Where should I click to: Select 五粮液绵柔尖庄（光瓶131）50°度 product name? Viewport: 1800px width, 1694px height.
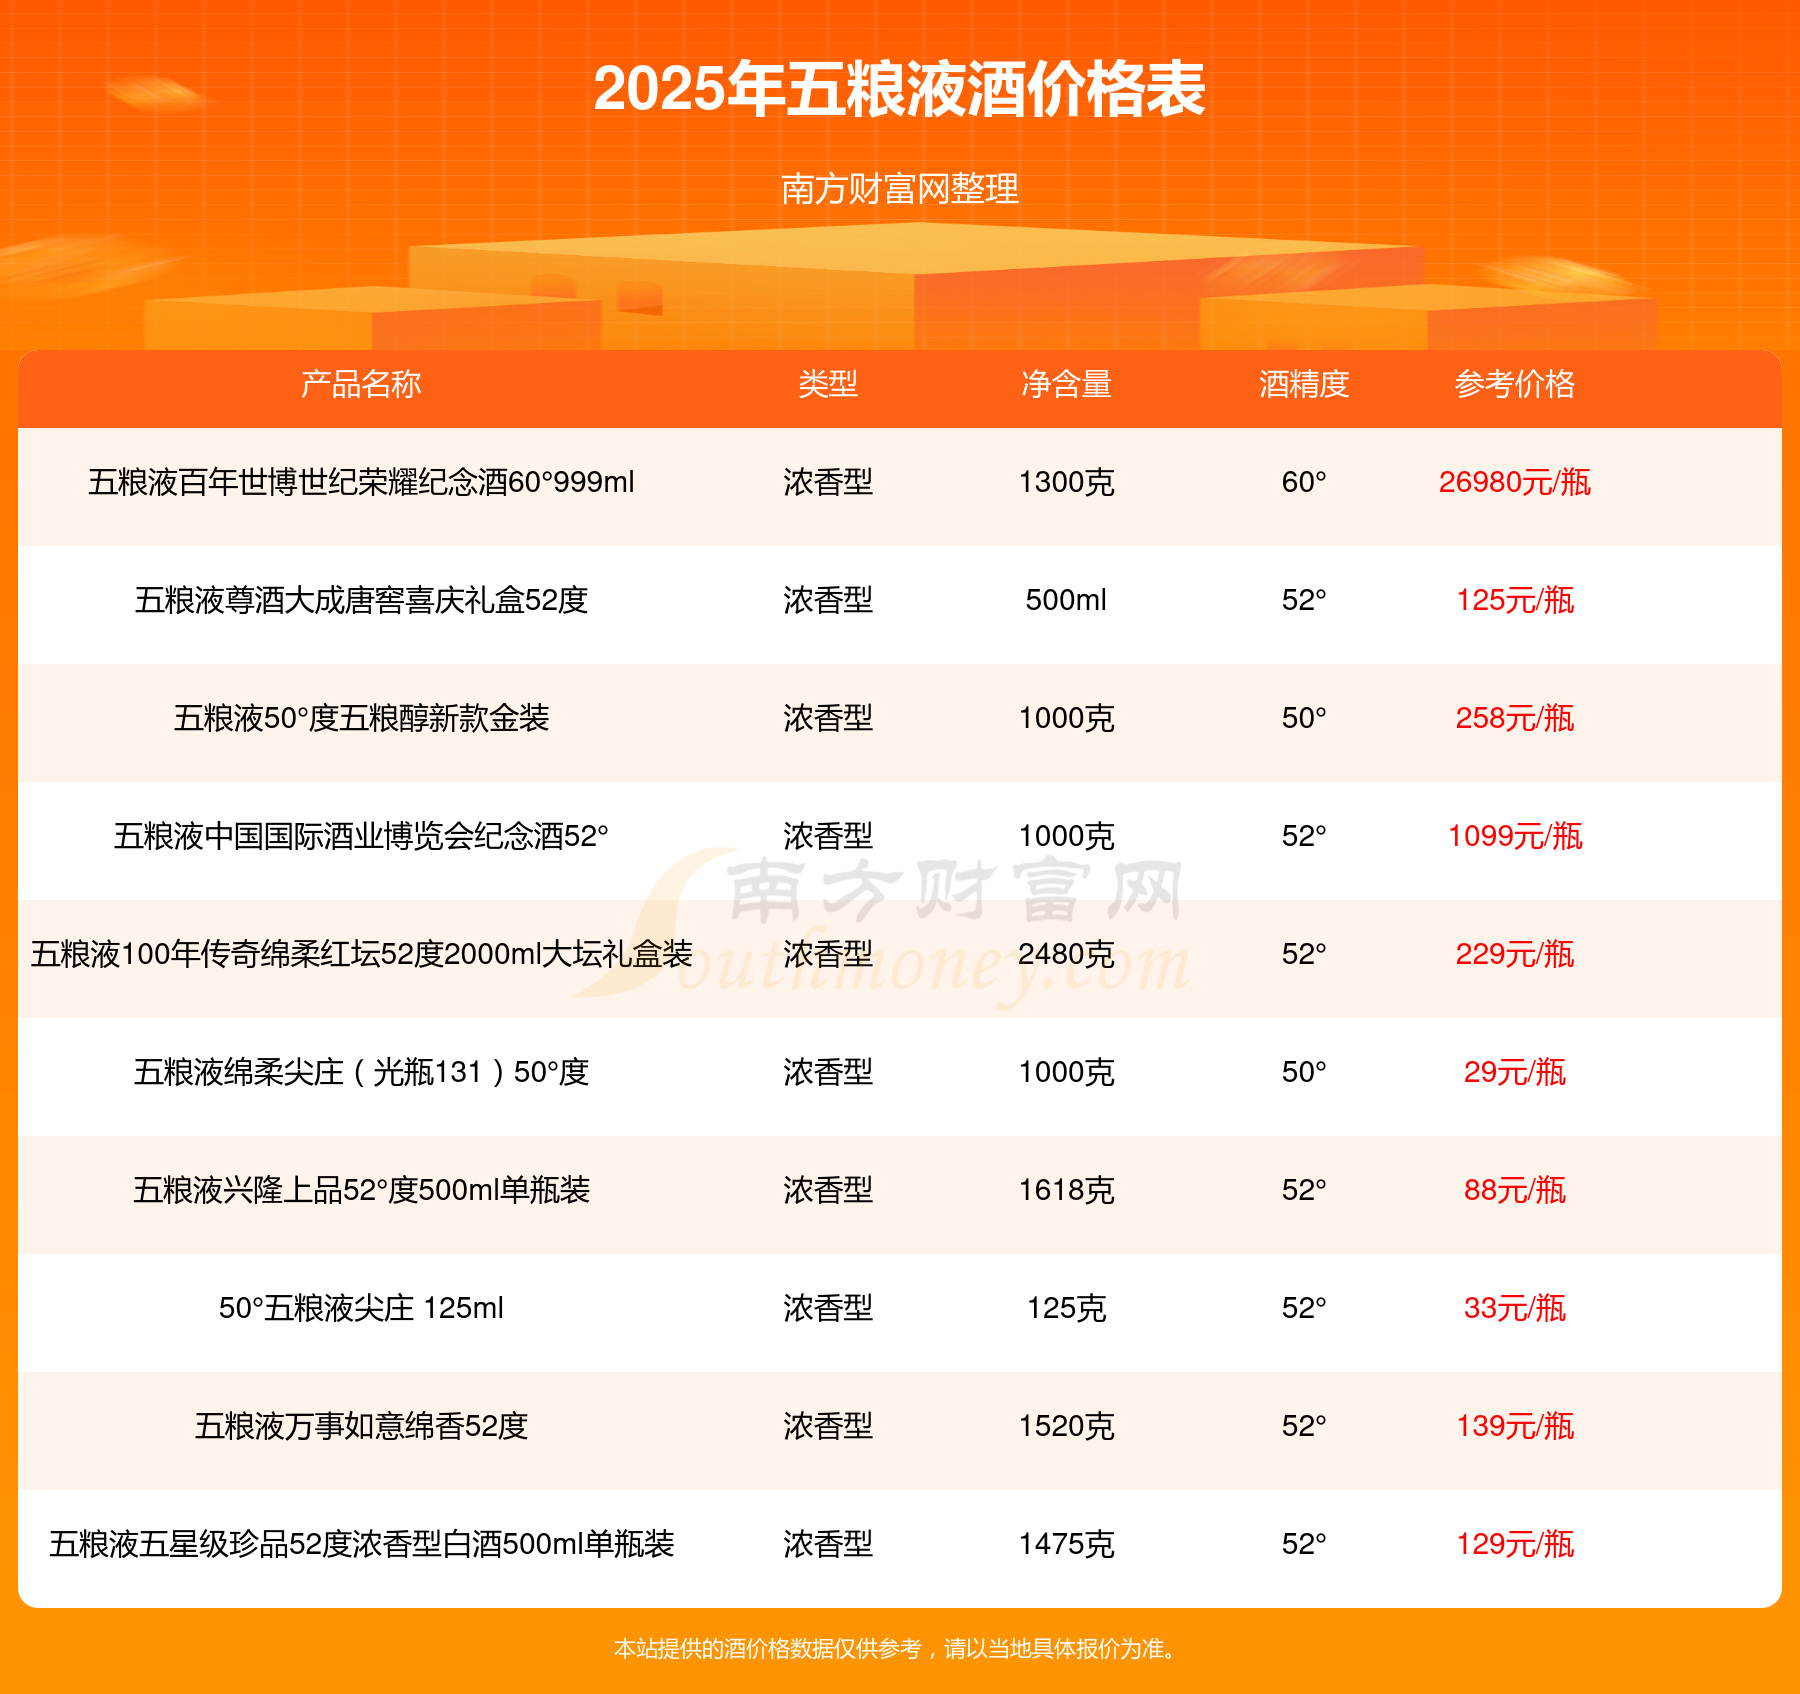[x=361, y=1072]
